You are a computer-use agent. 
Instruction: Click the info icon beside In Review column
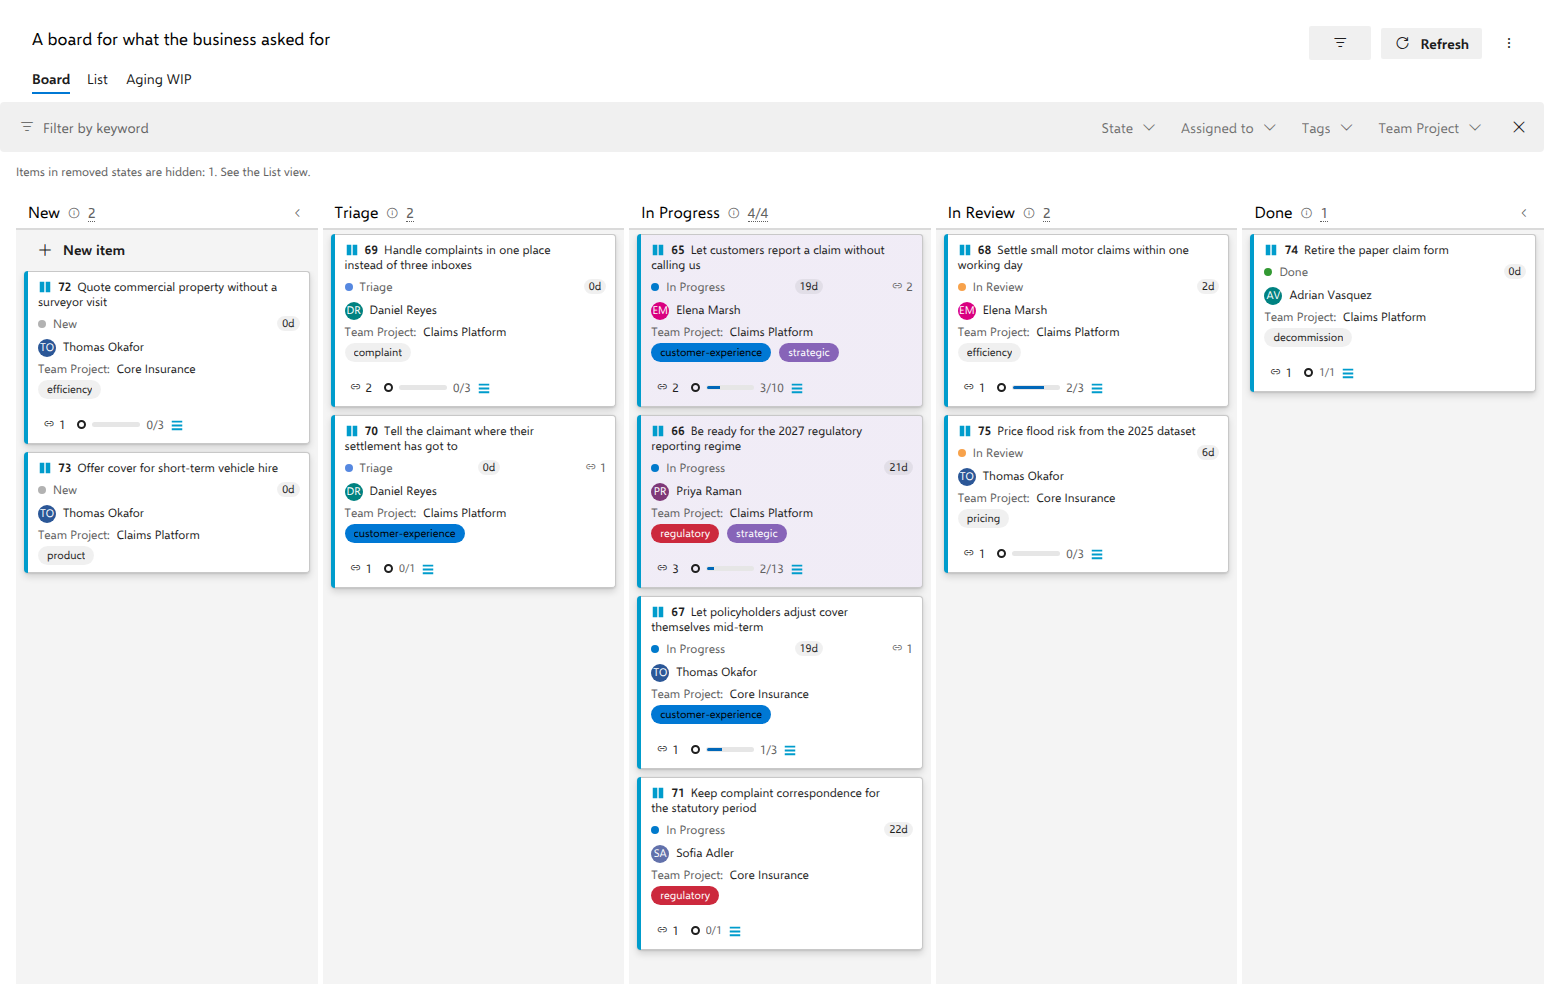1029,213
